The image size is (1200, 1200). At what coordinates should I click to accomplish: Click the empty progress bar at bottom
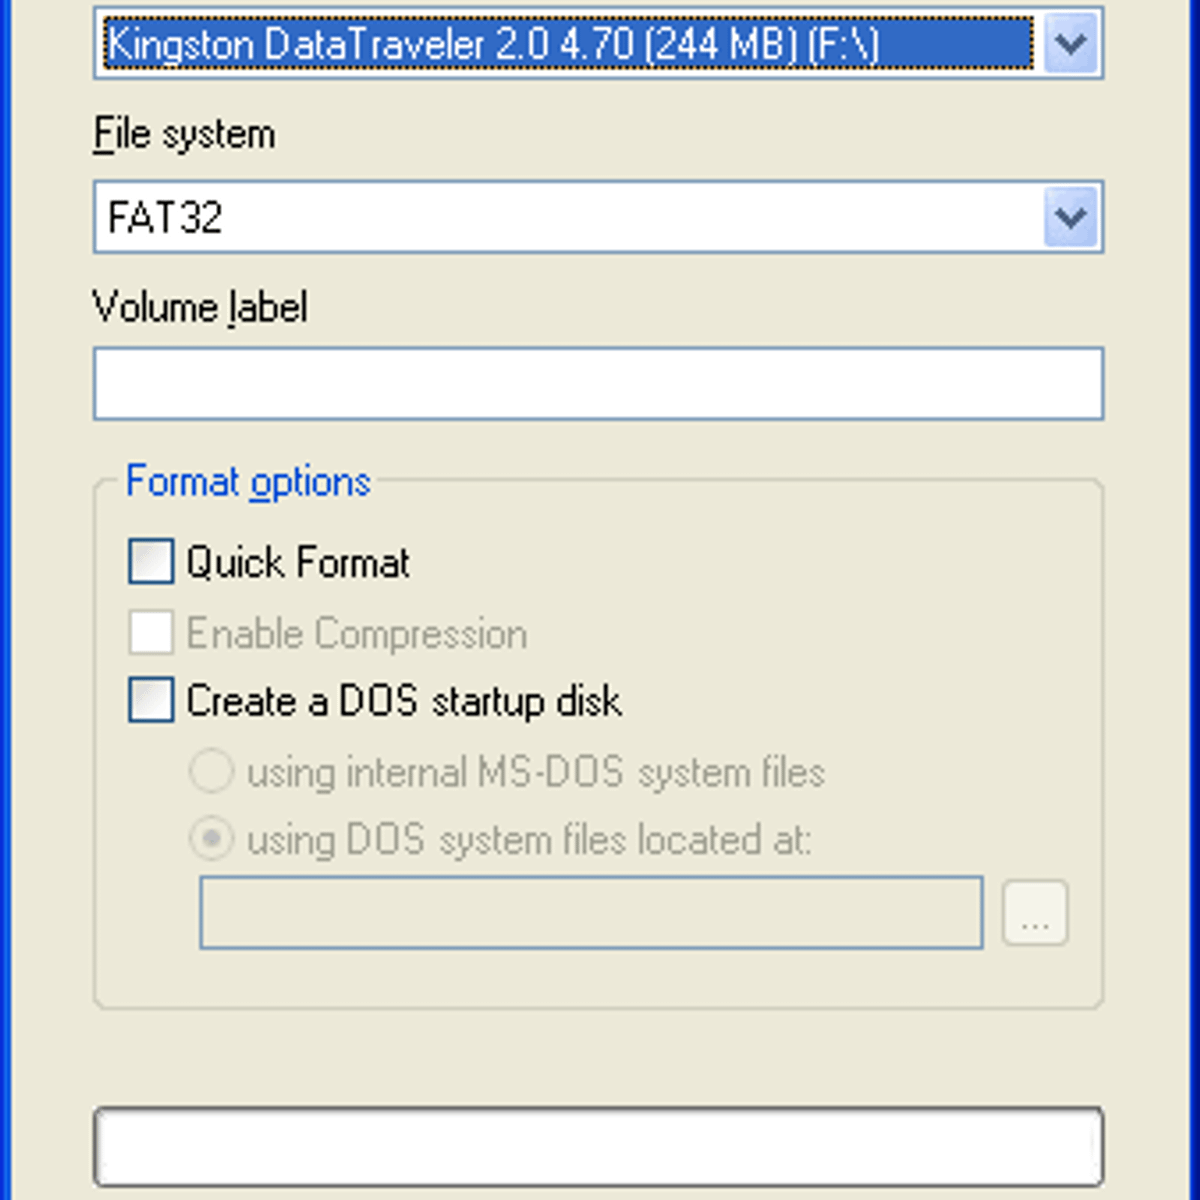tap(598, 1146)
